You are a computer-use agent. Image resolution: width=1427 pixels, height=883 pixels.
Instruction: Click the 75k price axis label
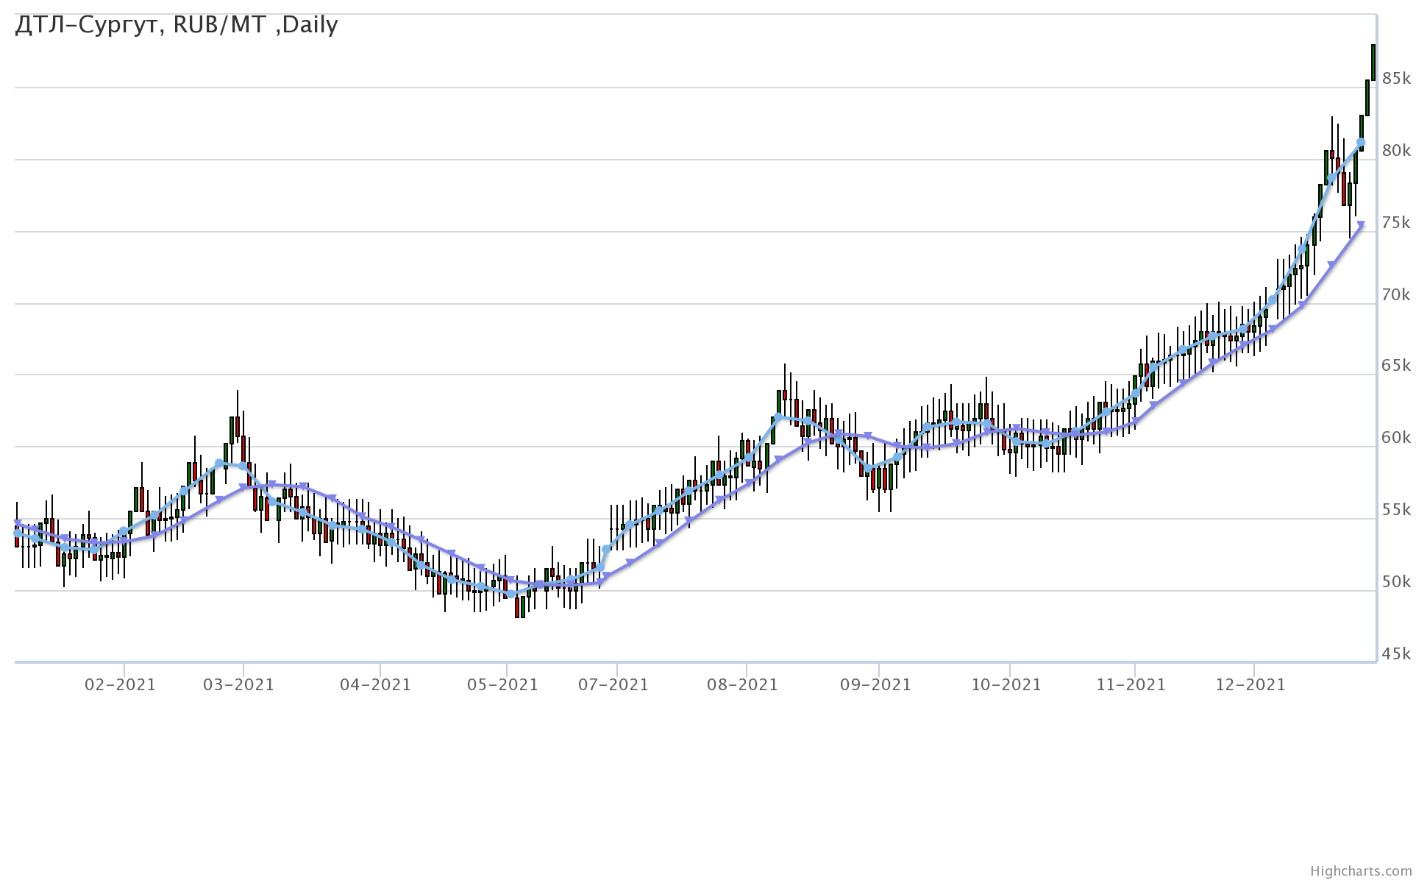pos(1396,223)
